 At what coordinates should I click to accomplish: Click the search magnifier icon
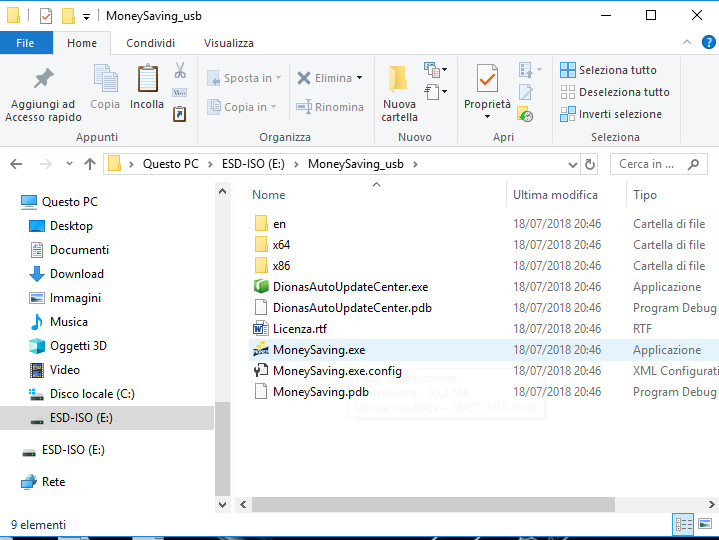tap(693, 164)
